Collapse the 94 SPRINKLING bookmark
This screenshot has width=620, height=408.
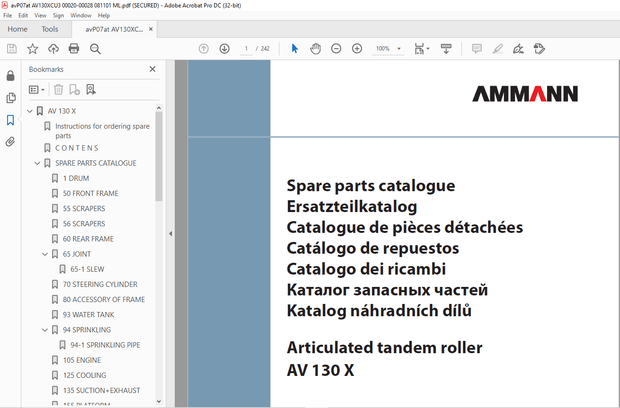click(45, 330)
